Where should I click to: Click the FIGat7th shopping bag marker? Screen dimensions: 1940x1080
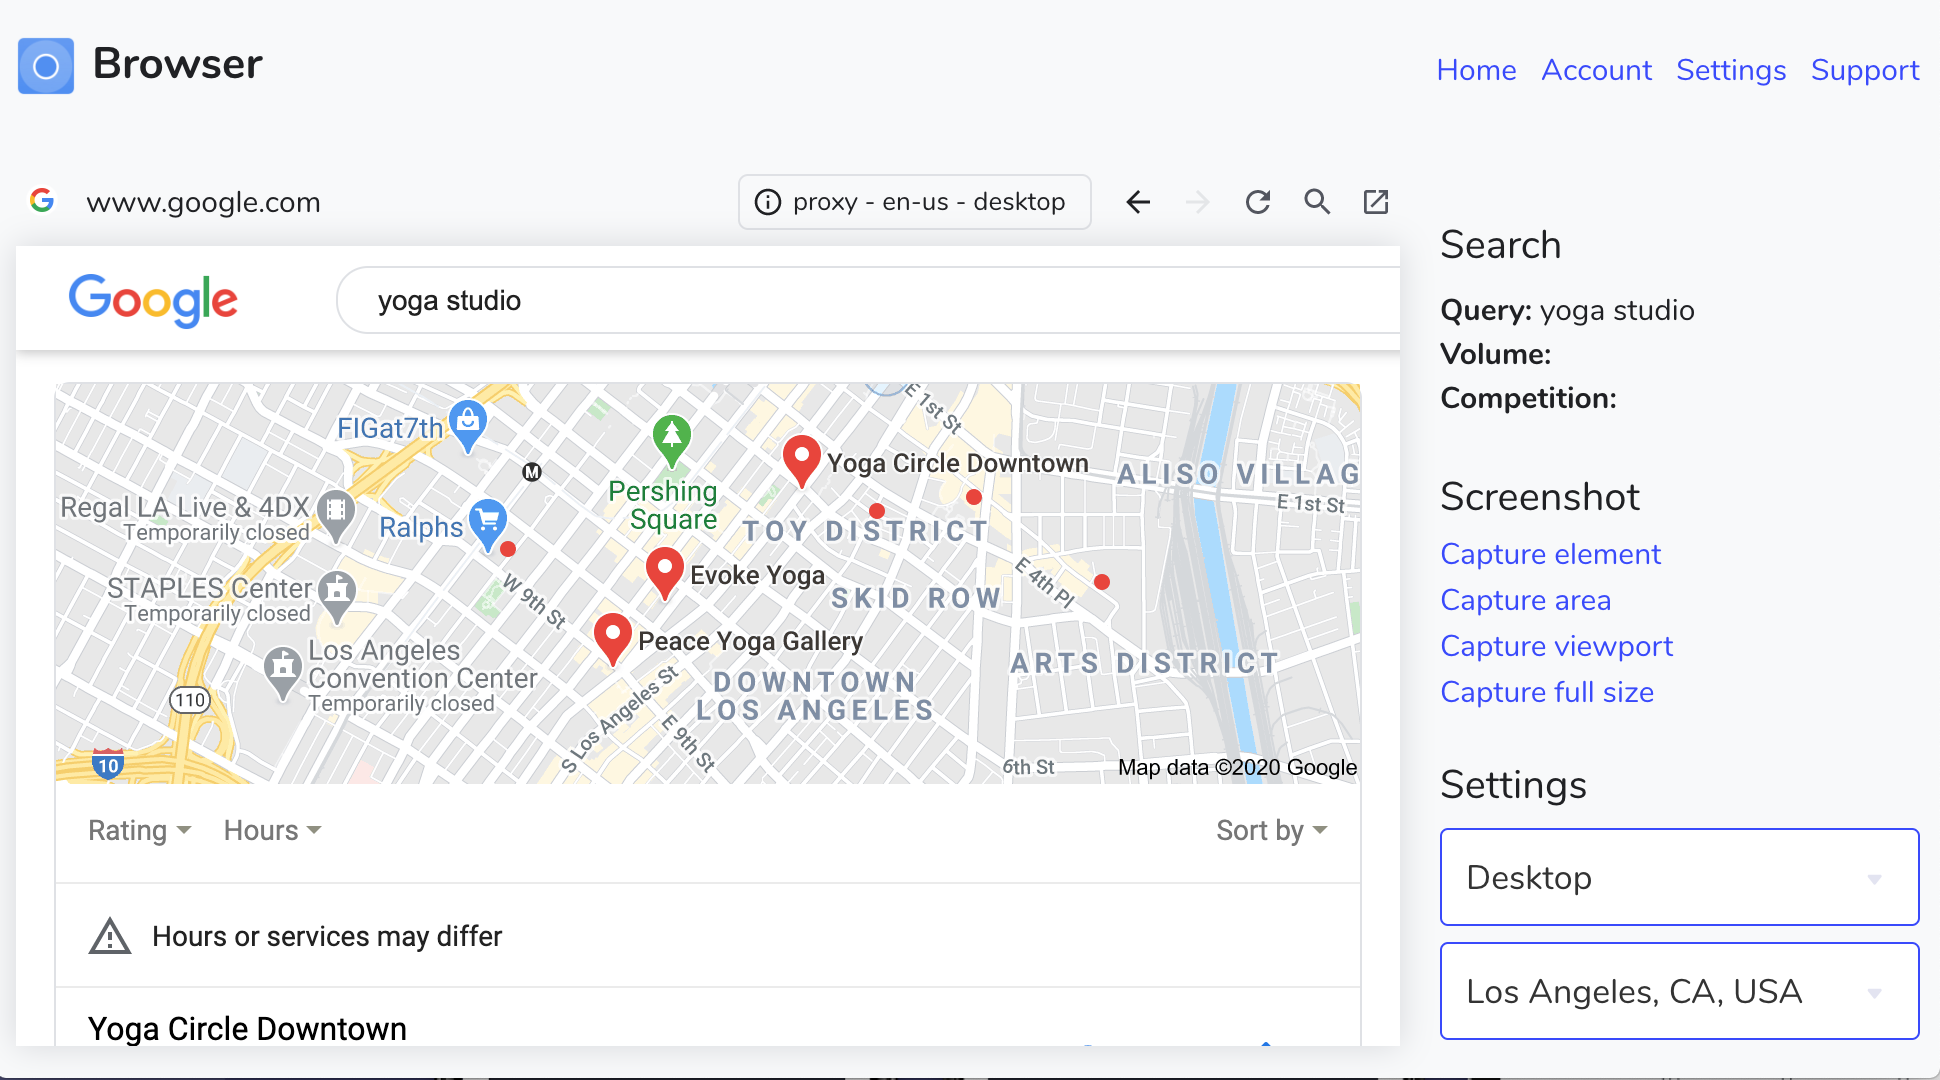pyautogui.click(x=468, y=425)
